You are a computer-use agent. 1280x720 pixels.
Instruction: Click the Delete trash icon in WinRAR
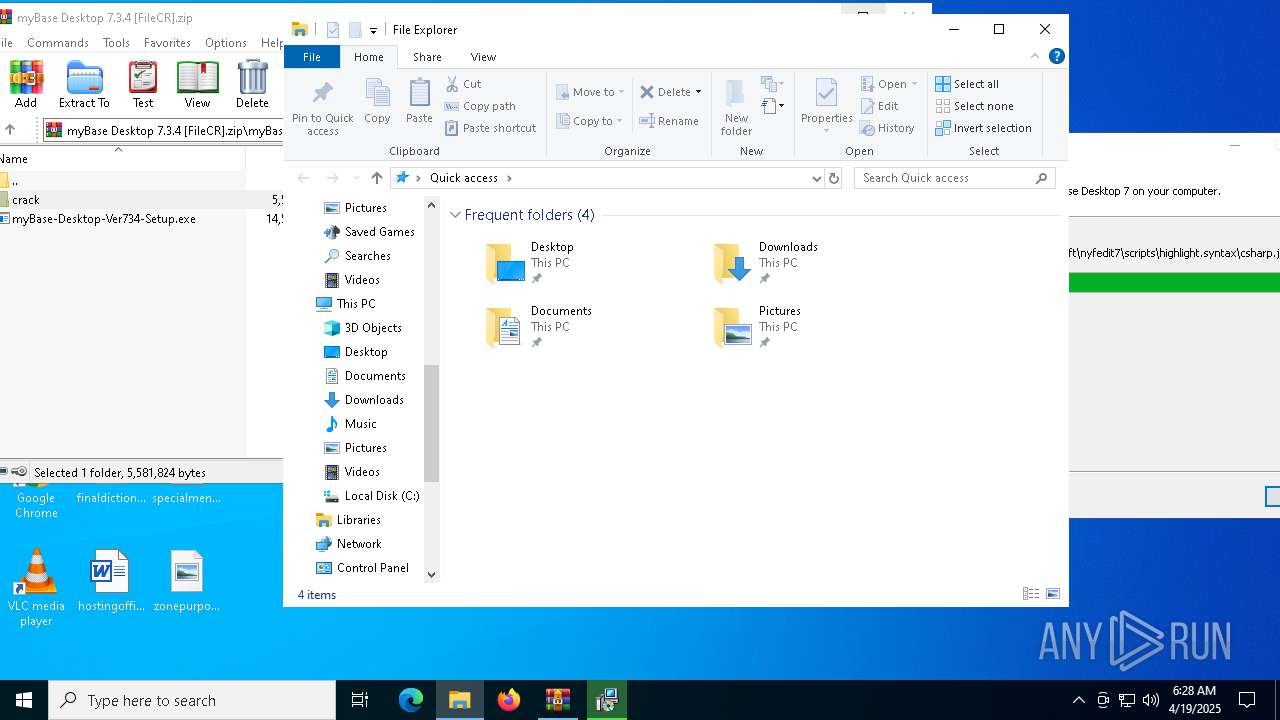coord(252,85)
